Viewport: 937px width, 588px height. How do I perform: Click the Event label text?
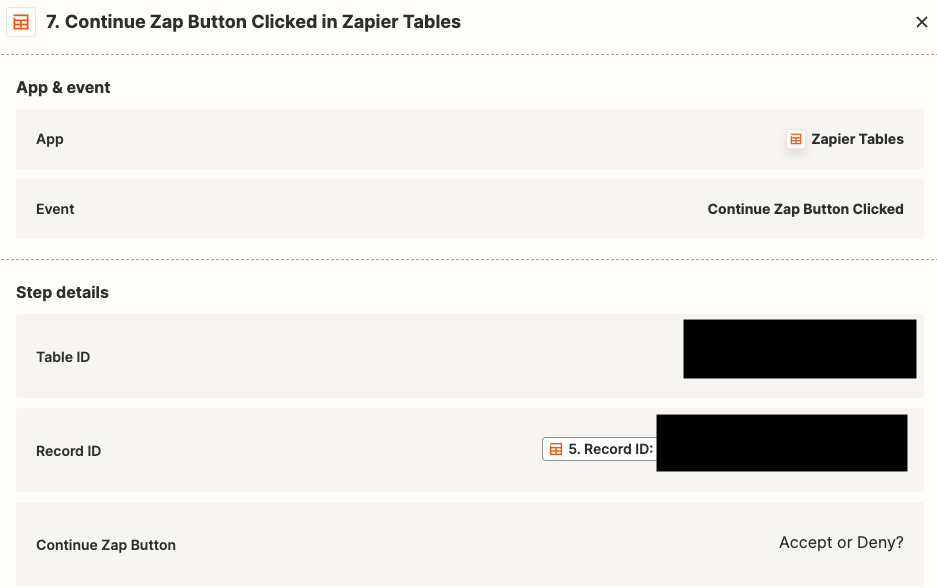[56, 209]
